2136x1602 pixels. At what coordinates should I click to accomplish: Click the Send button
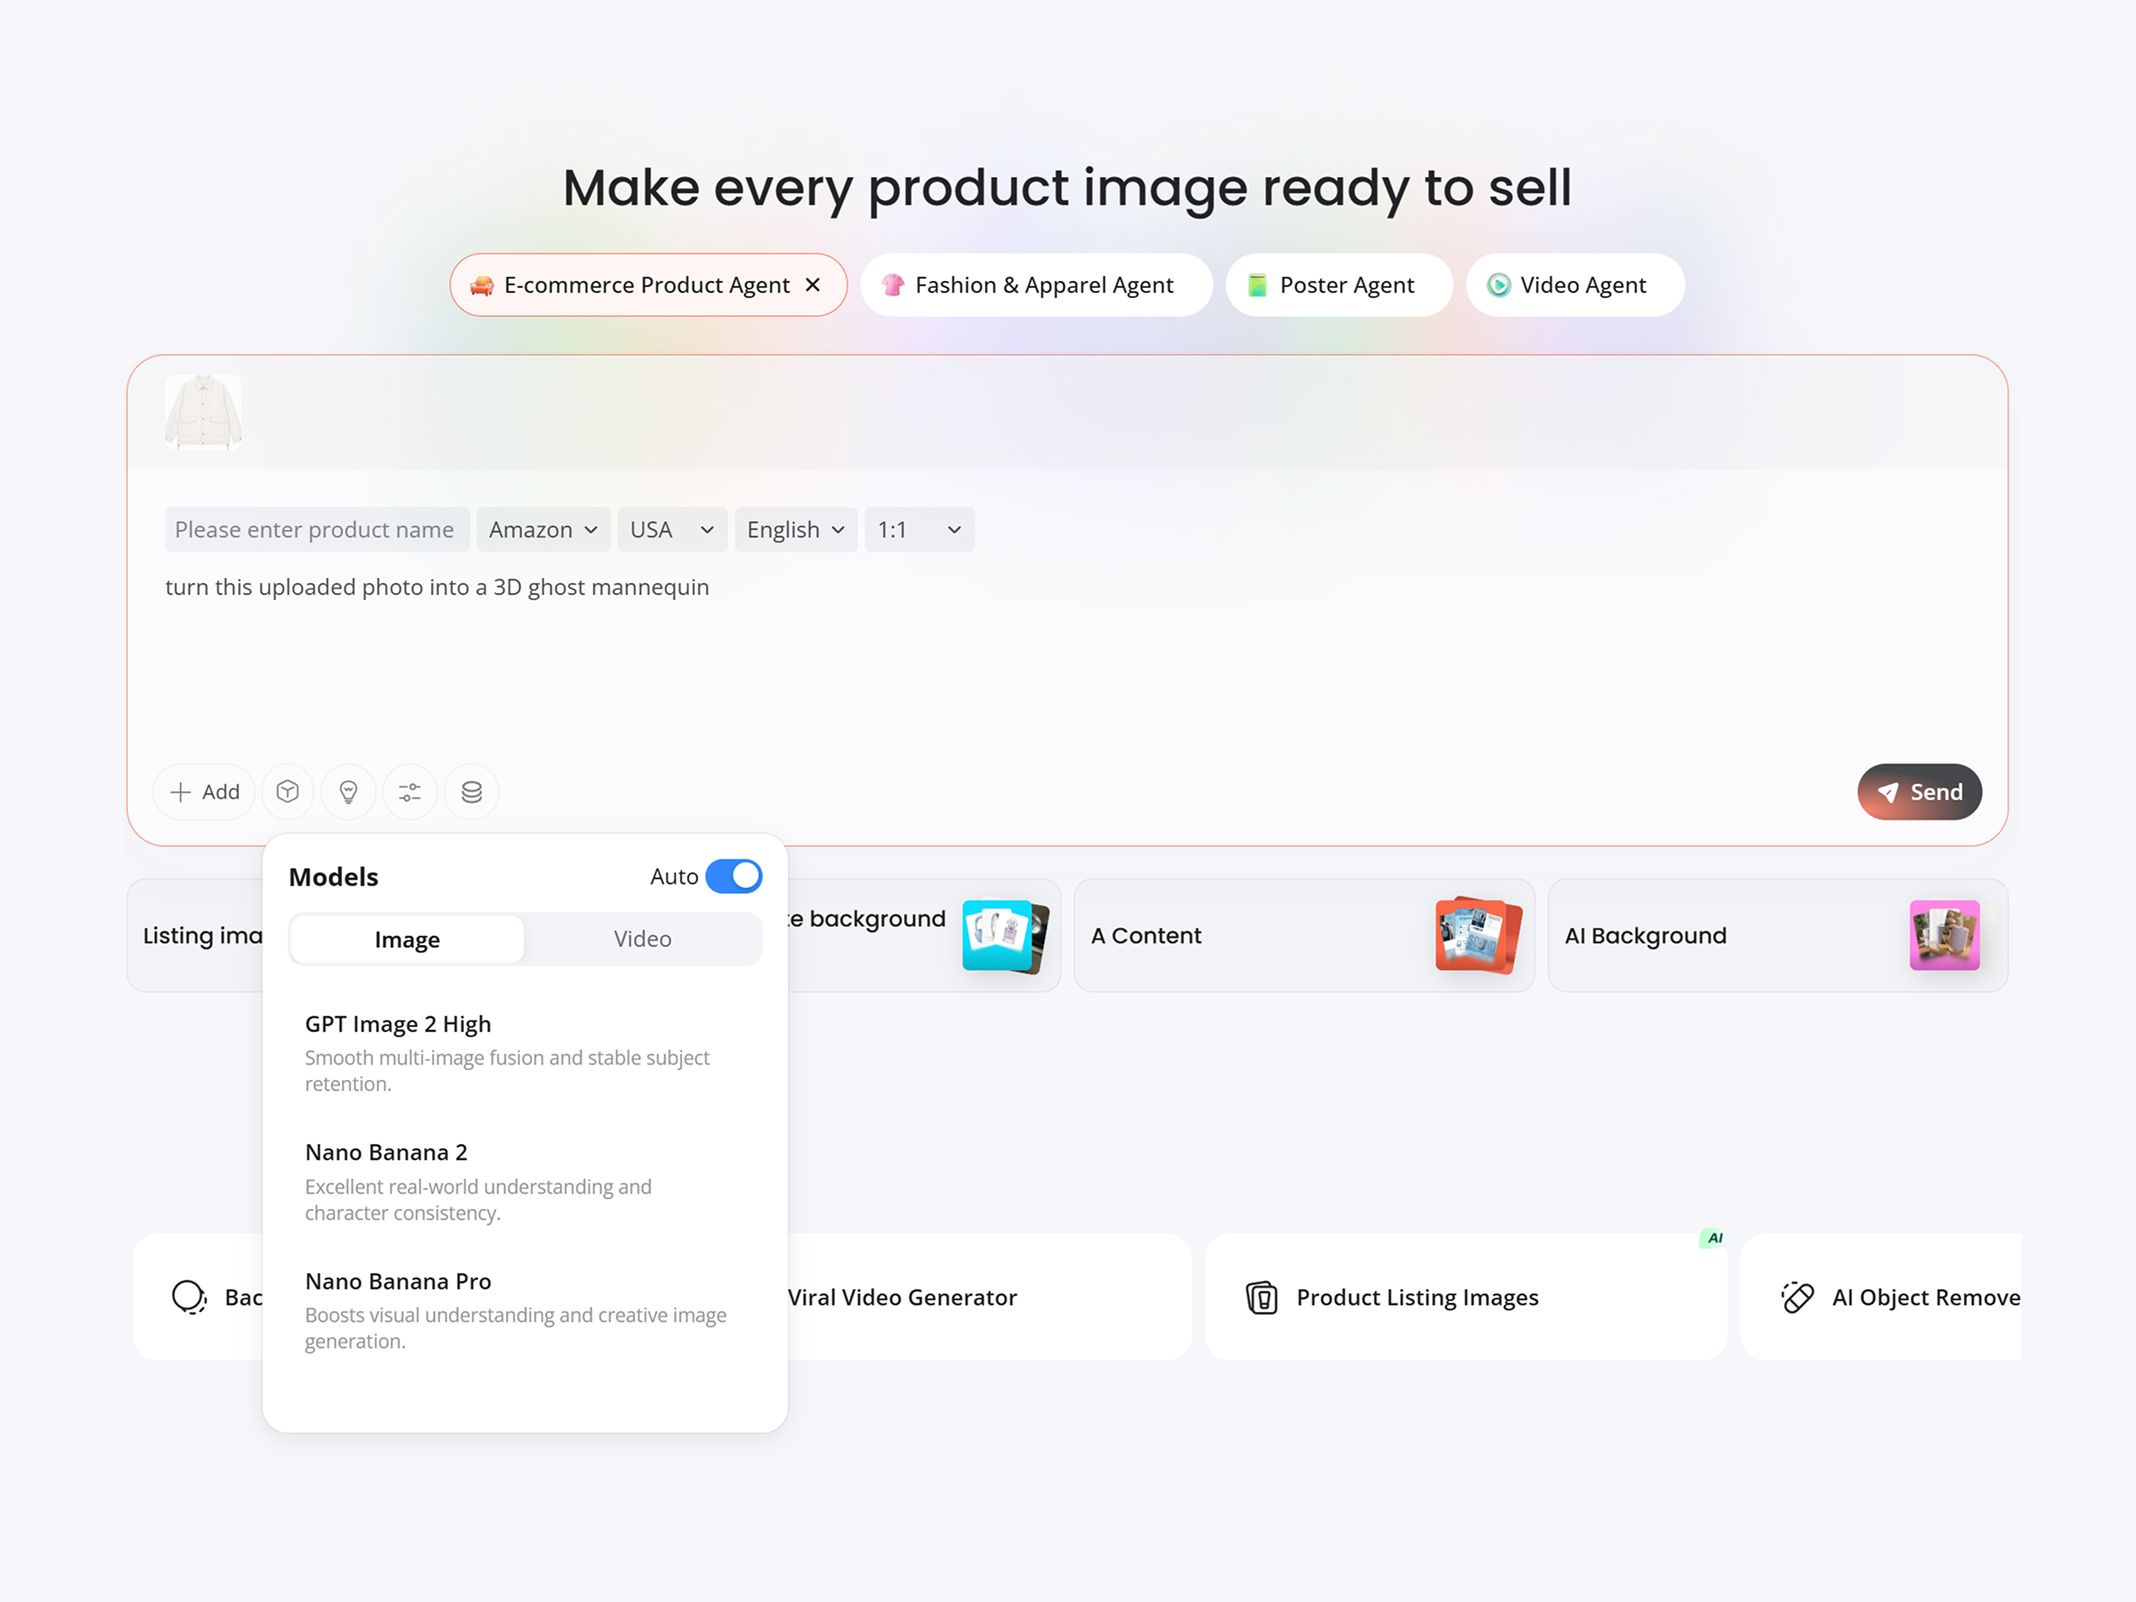click(1919, 792)
